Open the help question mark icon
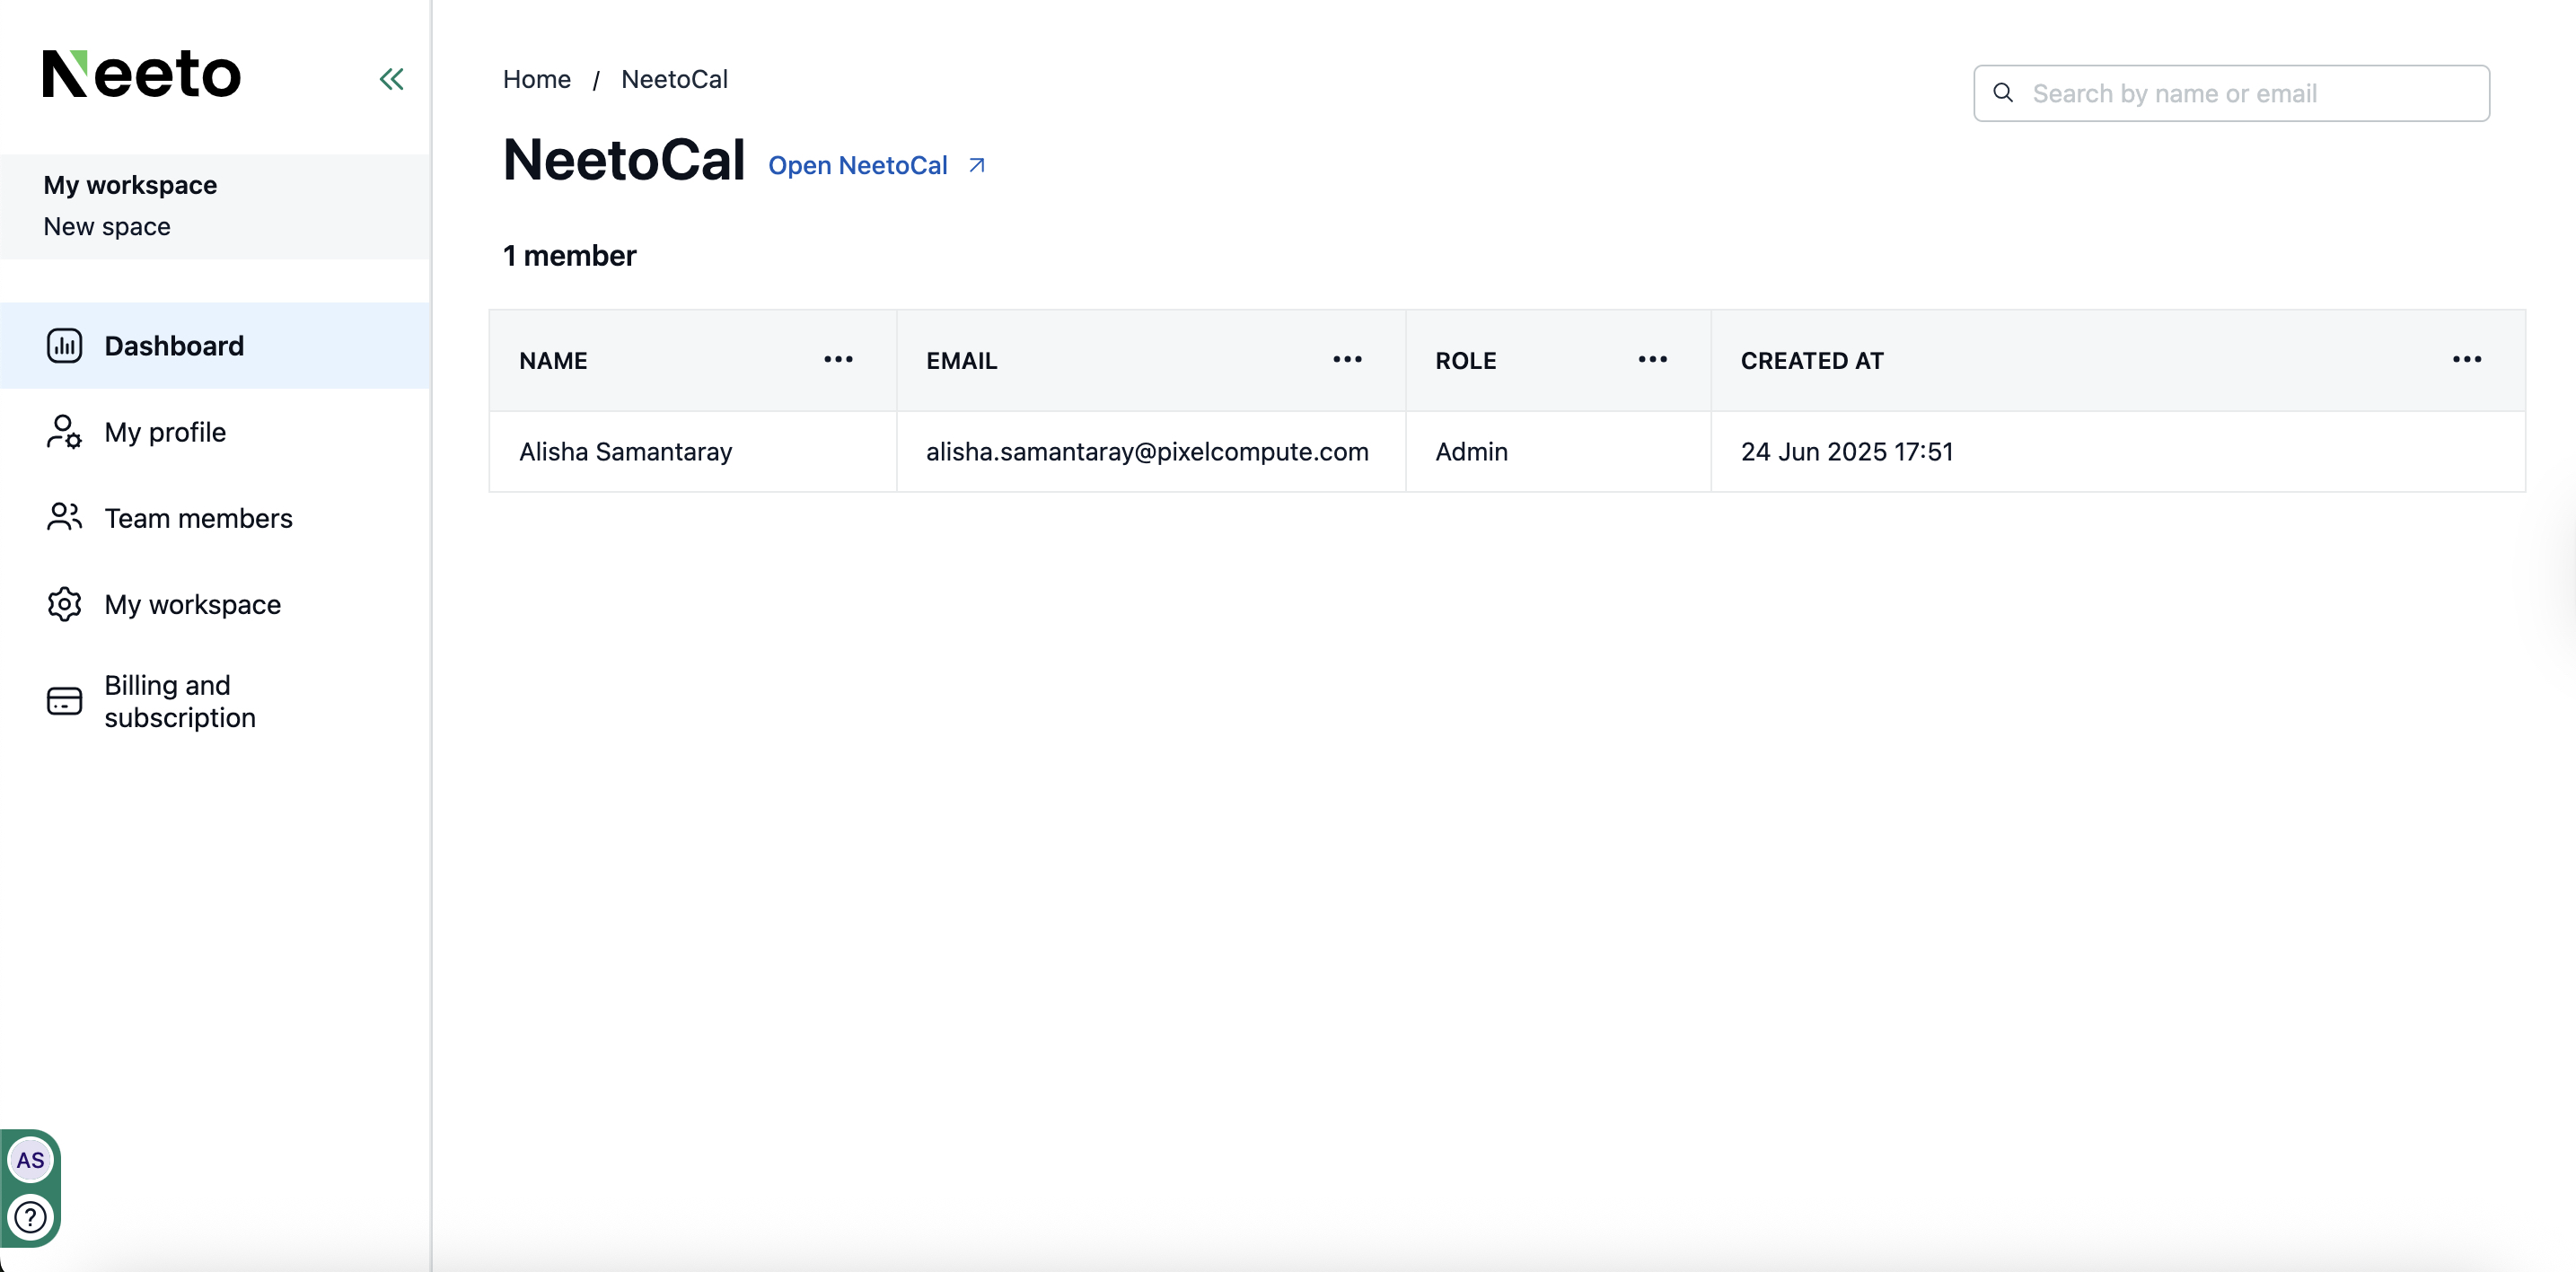This screenshot has width=2576, height=1272. point(30,1217)
